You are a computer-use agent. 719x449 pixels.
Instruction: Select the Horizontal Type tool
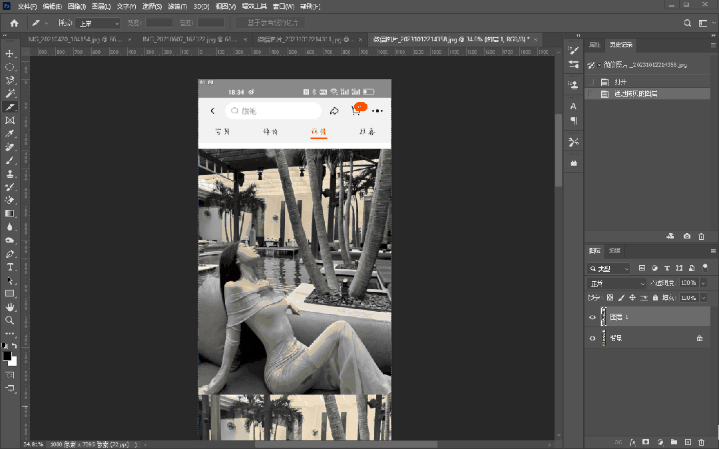pos(10,267)
